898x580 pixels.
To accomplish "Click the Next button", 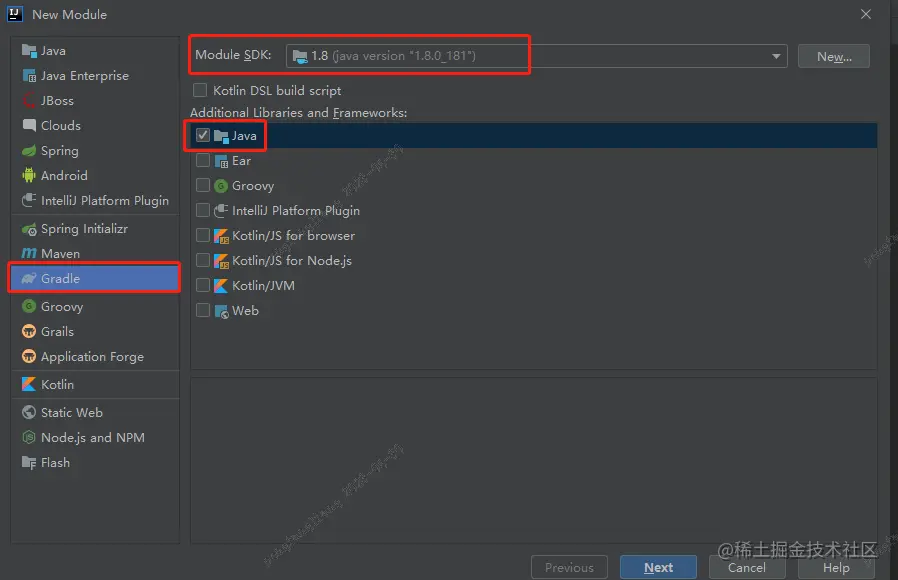I will pos(658,567).
